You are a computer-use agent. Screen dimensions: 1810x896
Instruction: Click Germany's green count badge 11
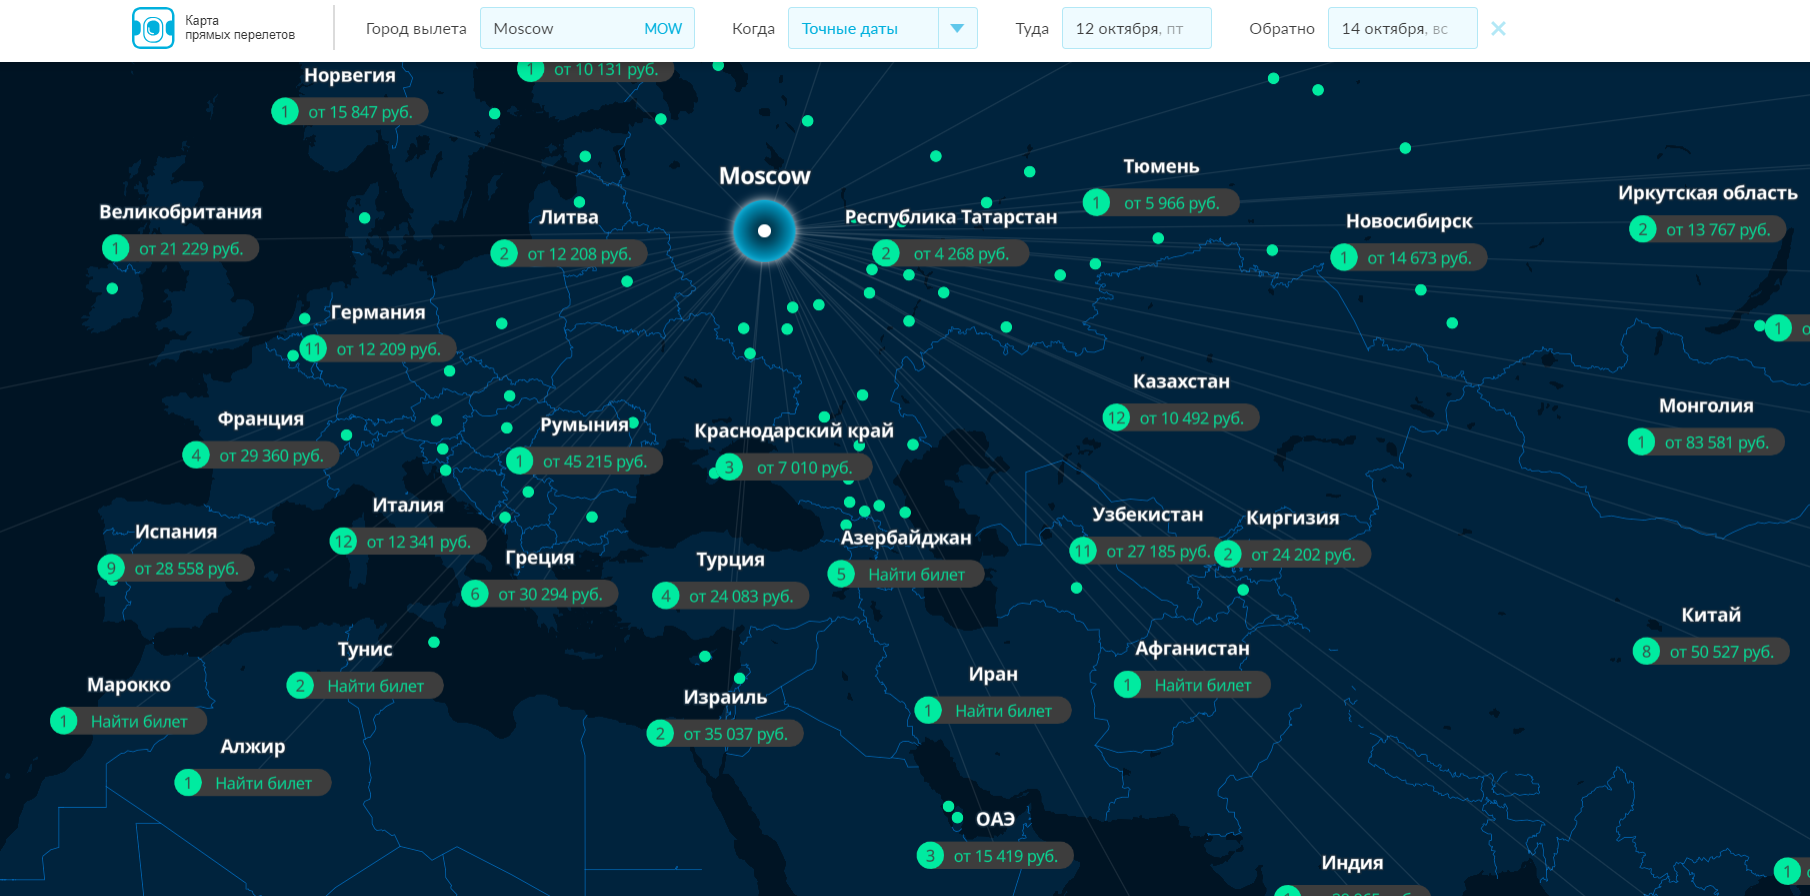tap(314, 349)
